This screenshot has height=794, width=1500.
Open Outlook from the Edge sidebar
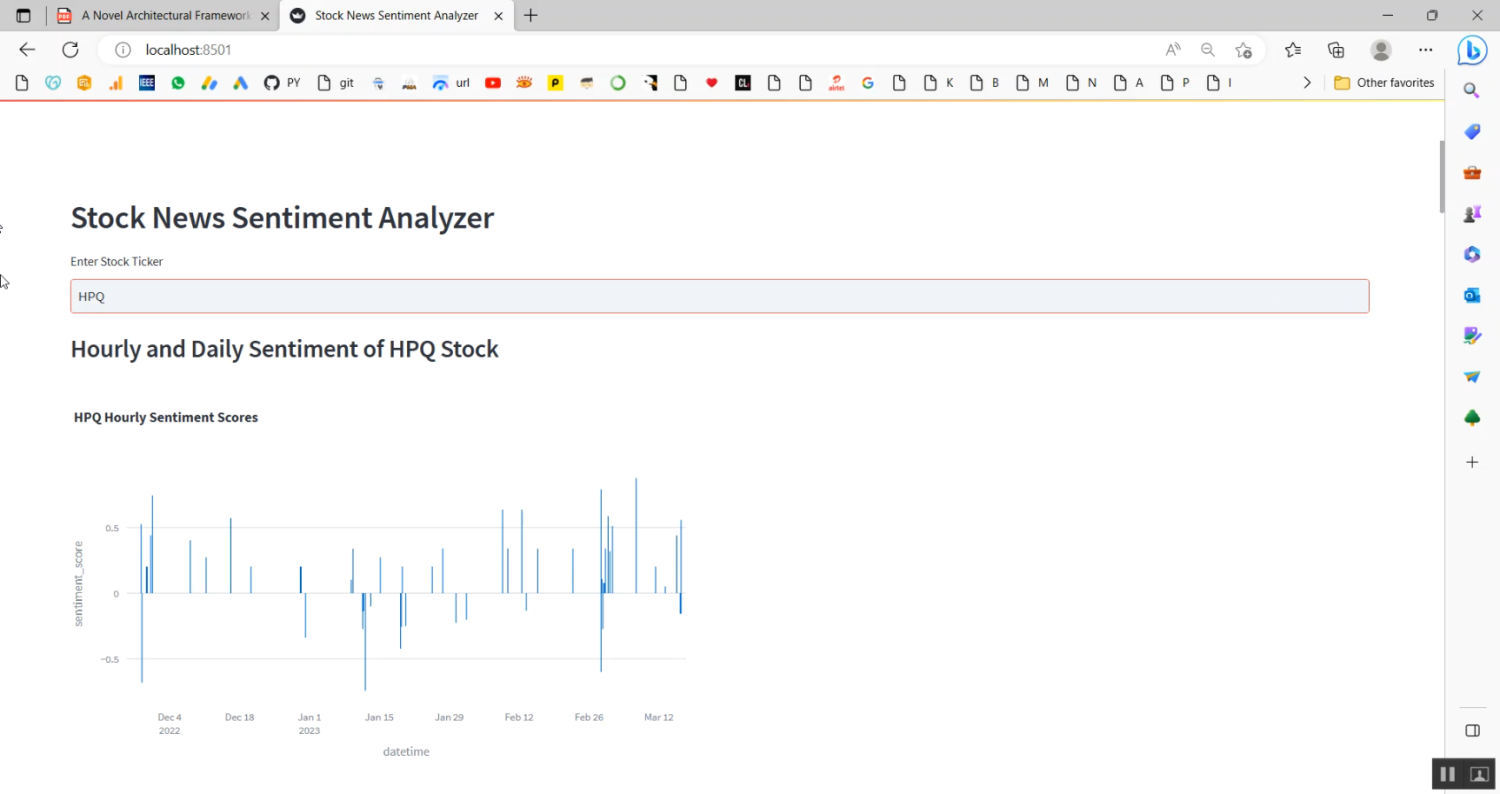[x=1472, y=295]
